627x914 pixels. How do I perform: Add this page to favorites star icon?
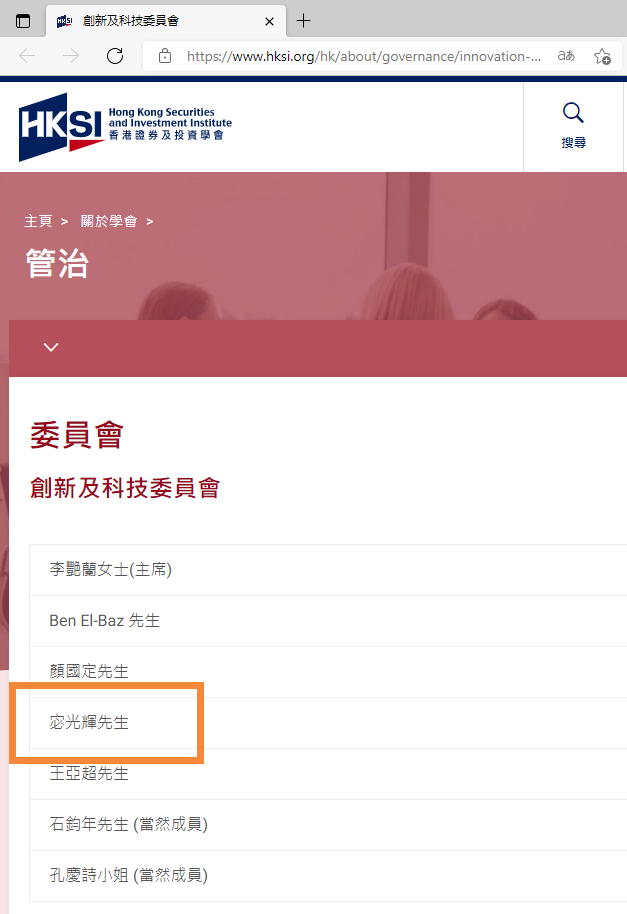point(602,56)
